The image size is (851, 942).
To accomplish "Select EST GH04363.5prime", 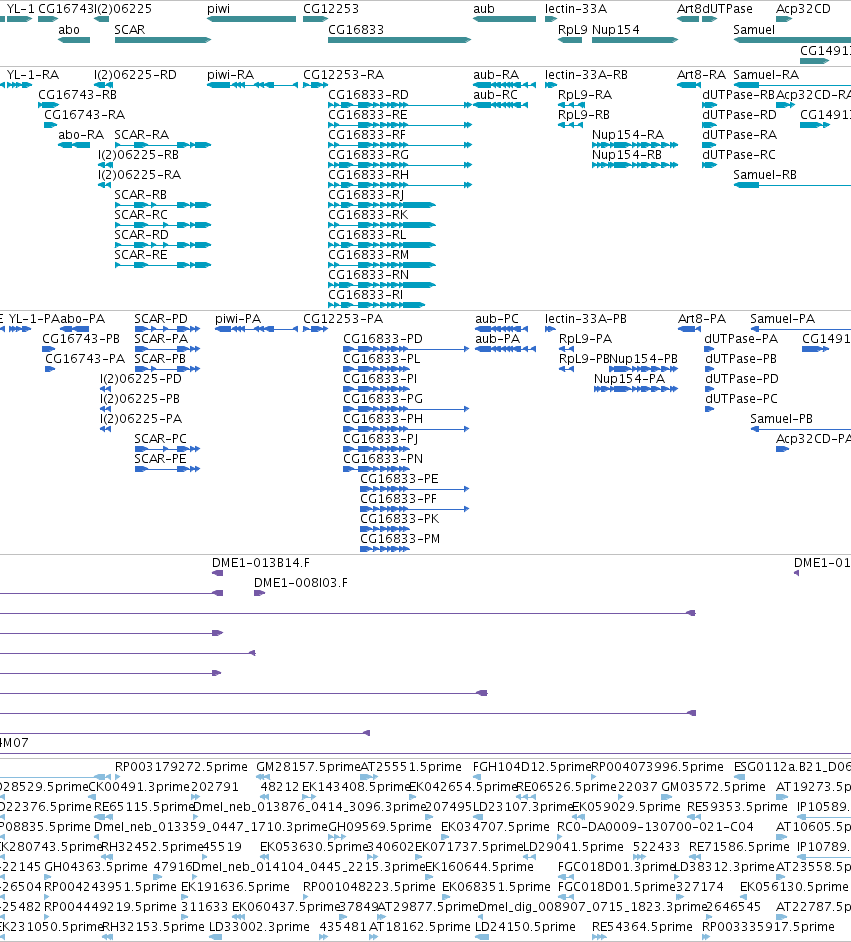I will click(96, 867).
